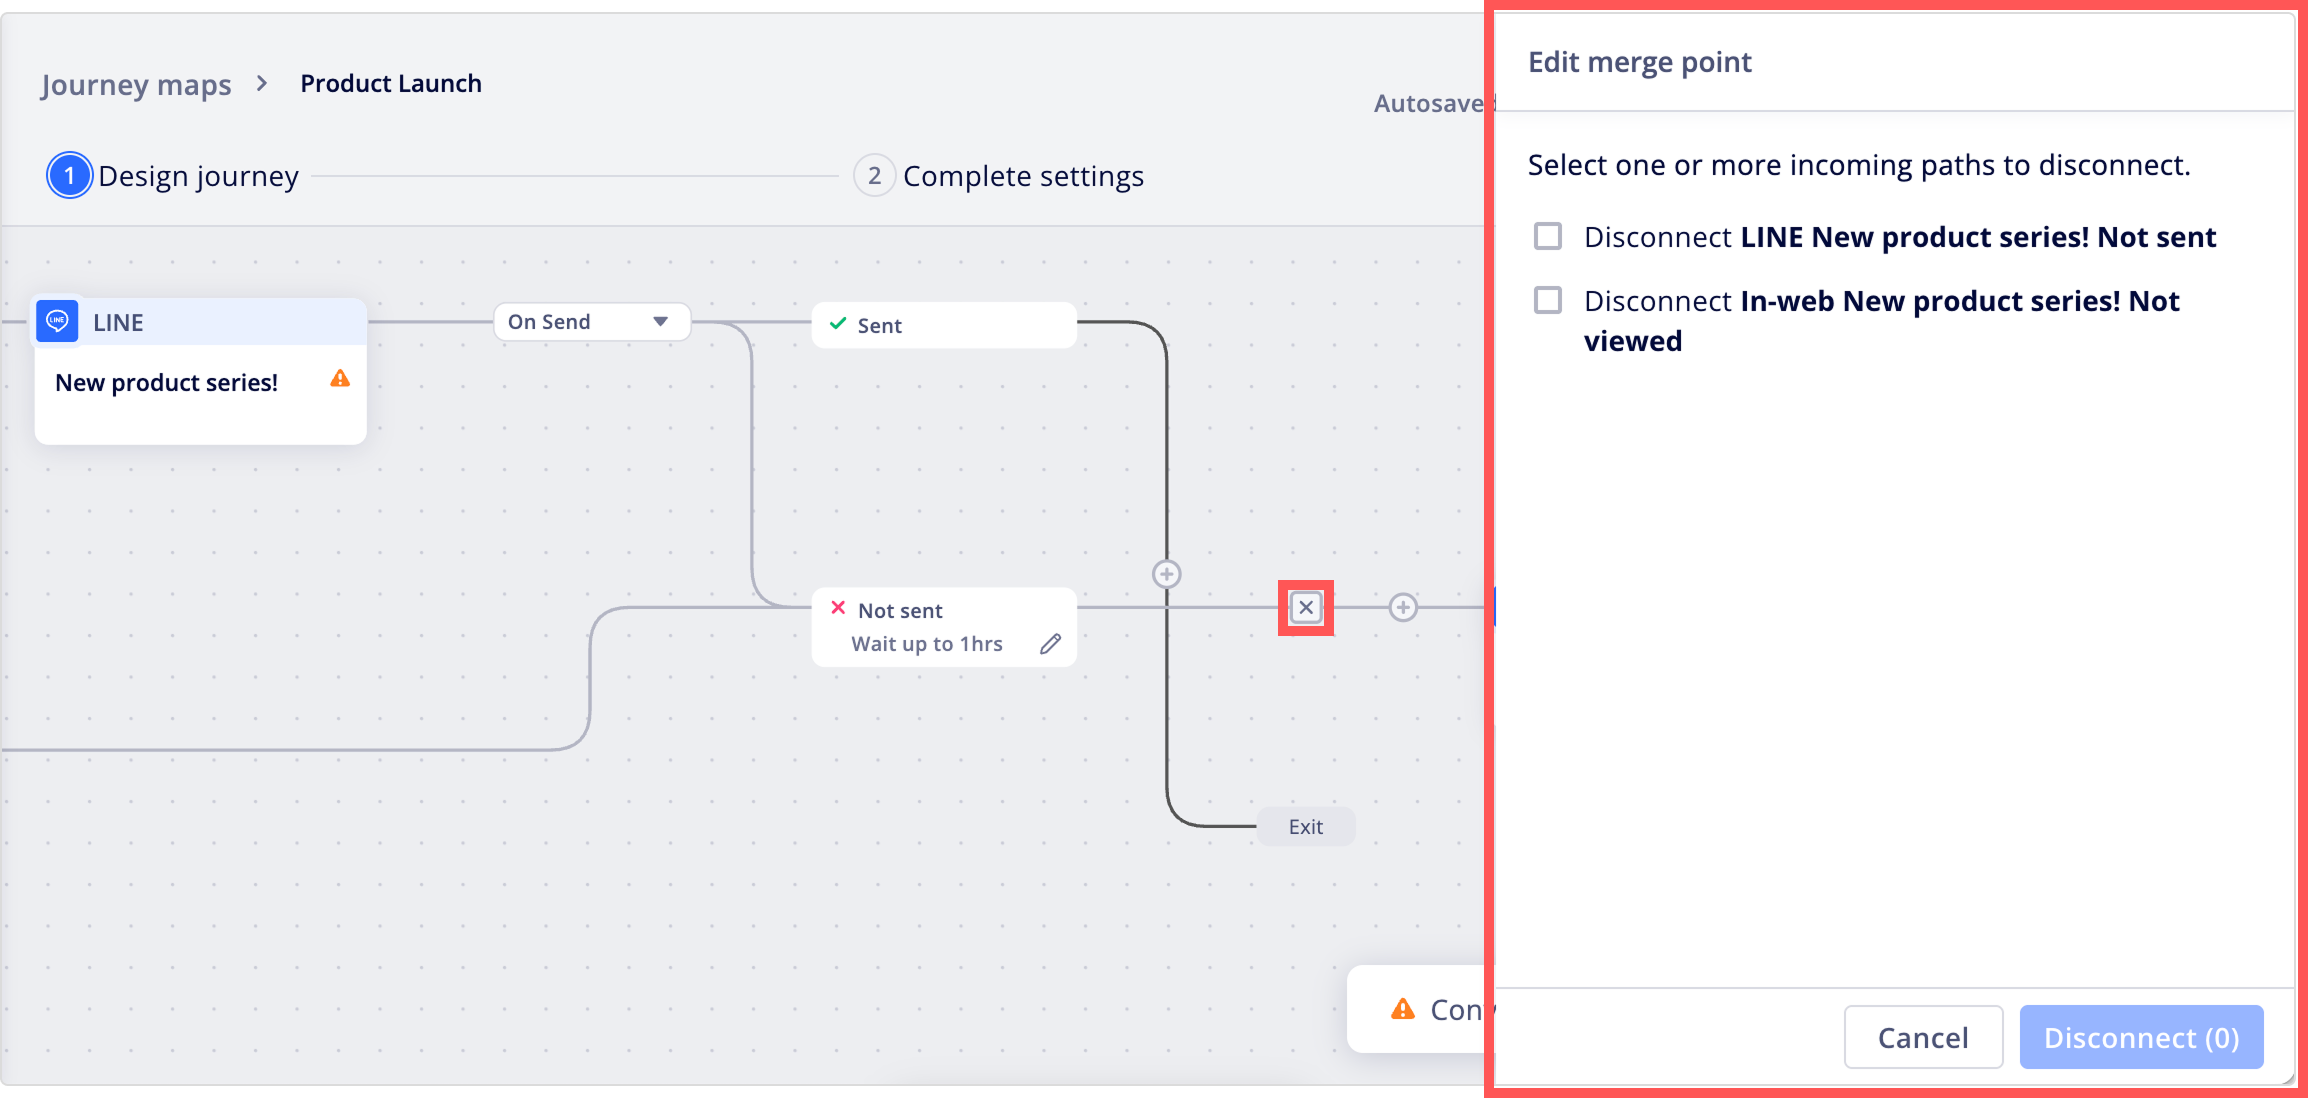Add a step via plus icon after merge point
Viewport: 2308px width, 1098px height.
point(1403,607)
